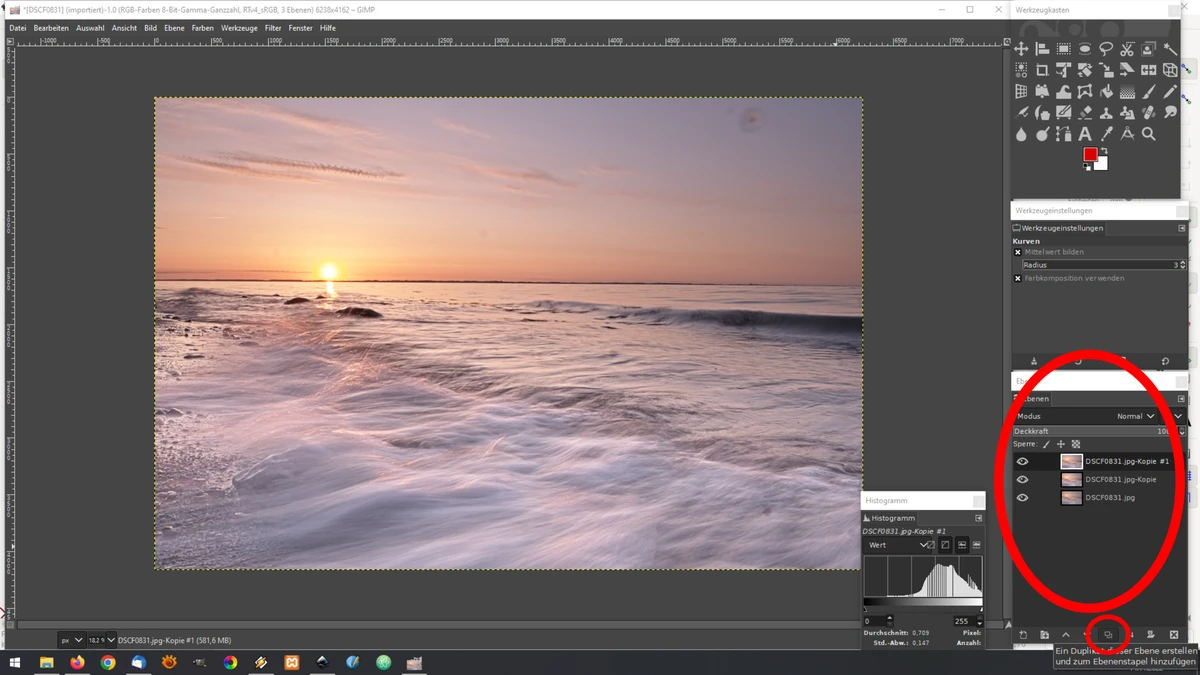Raise the layer with the up arrow button
This screenshot has width=1200, height=675.
1066,635
